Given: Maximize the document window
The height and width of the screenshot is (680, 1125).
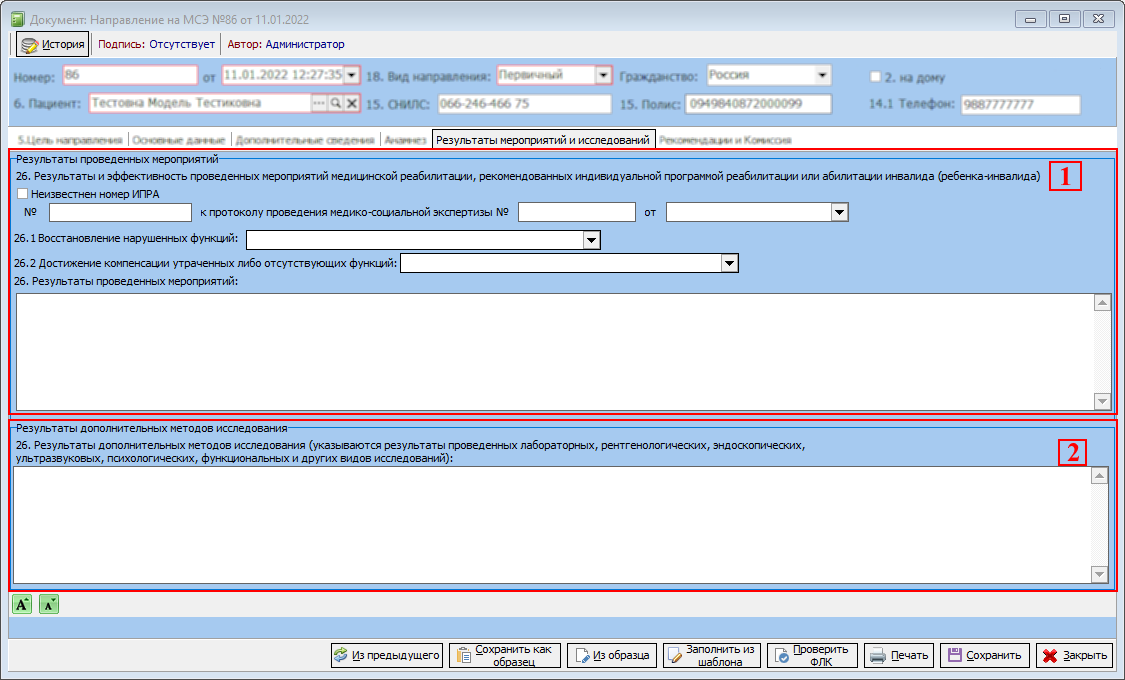Looking at the screenshot, I should 1065,19.
